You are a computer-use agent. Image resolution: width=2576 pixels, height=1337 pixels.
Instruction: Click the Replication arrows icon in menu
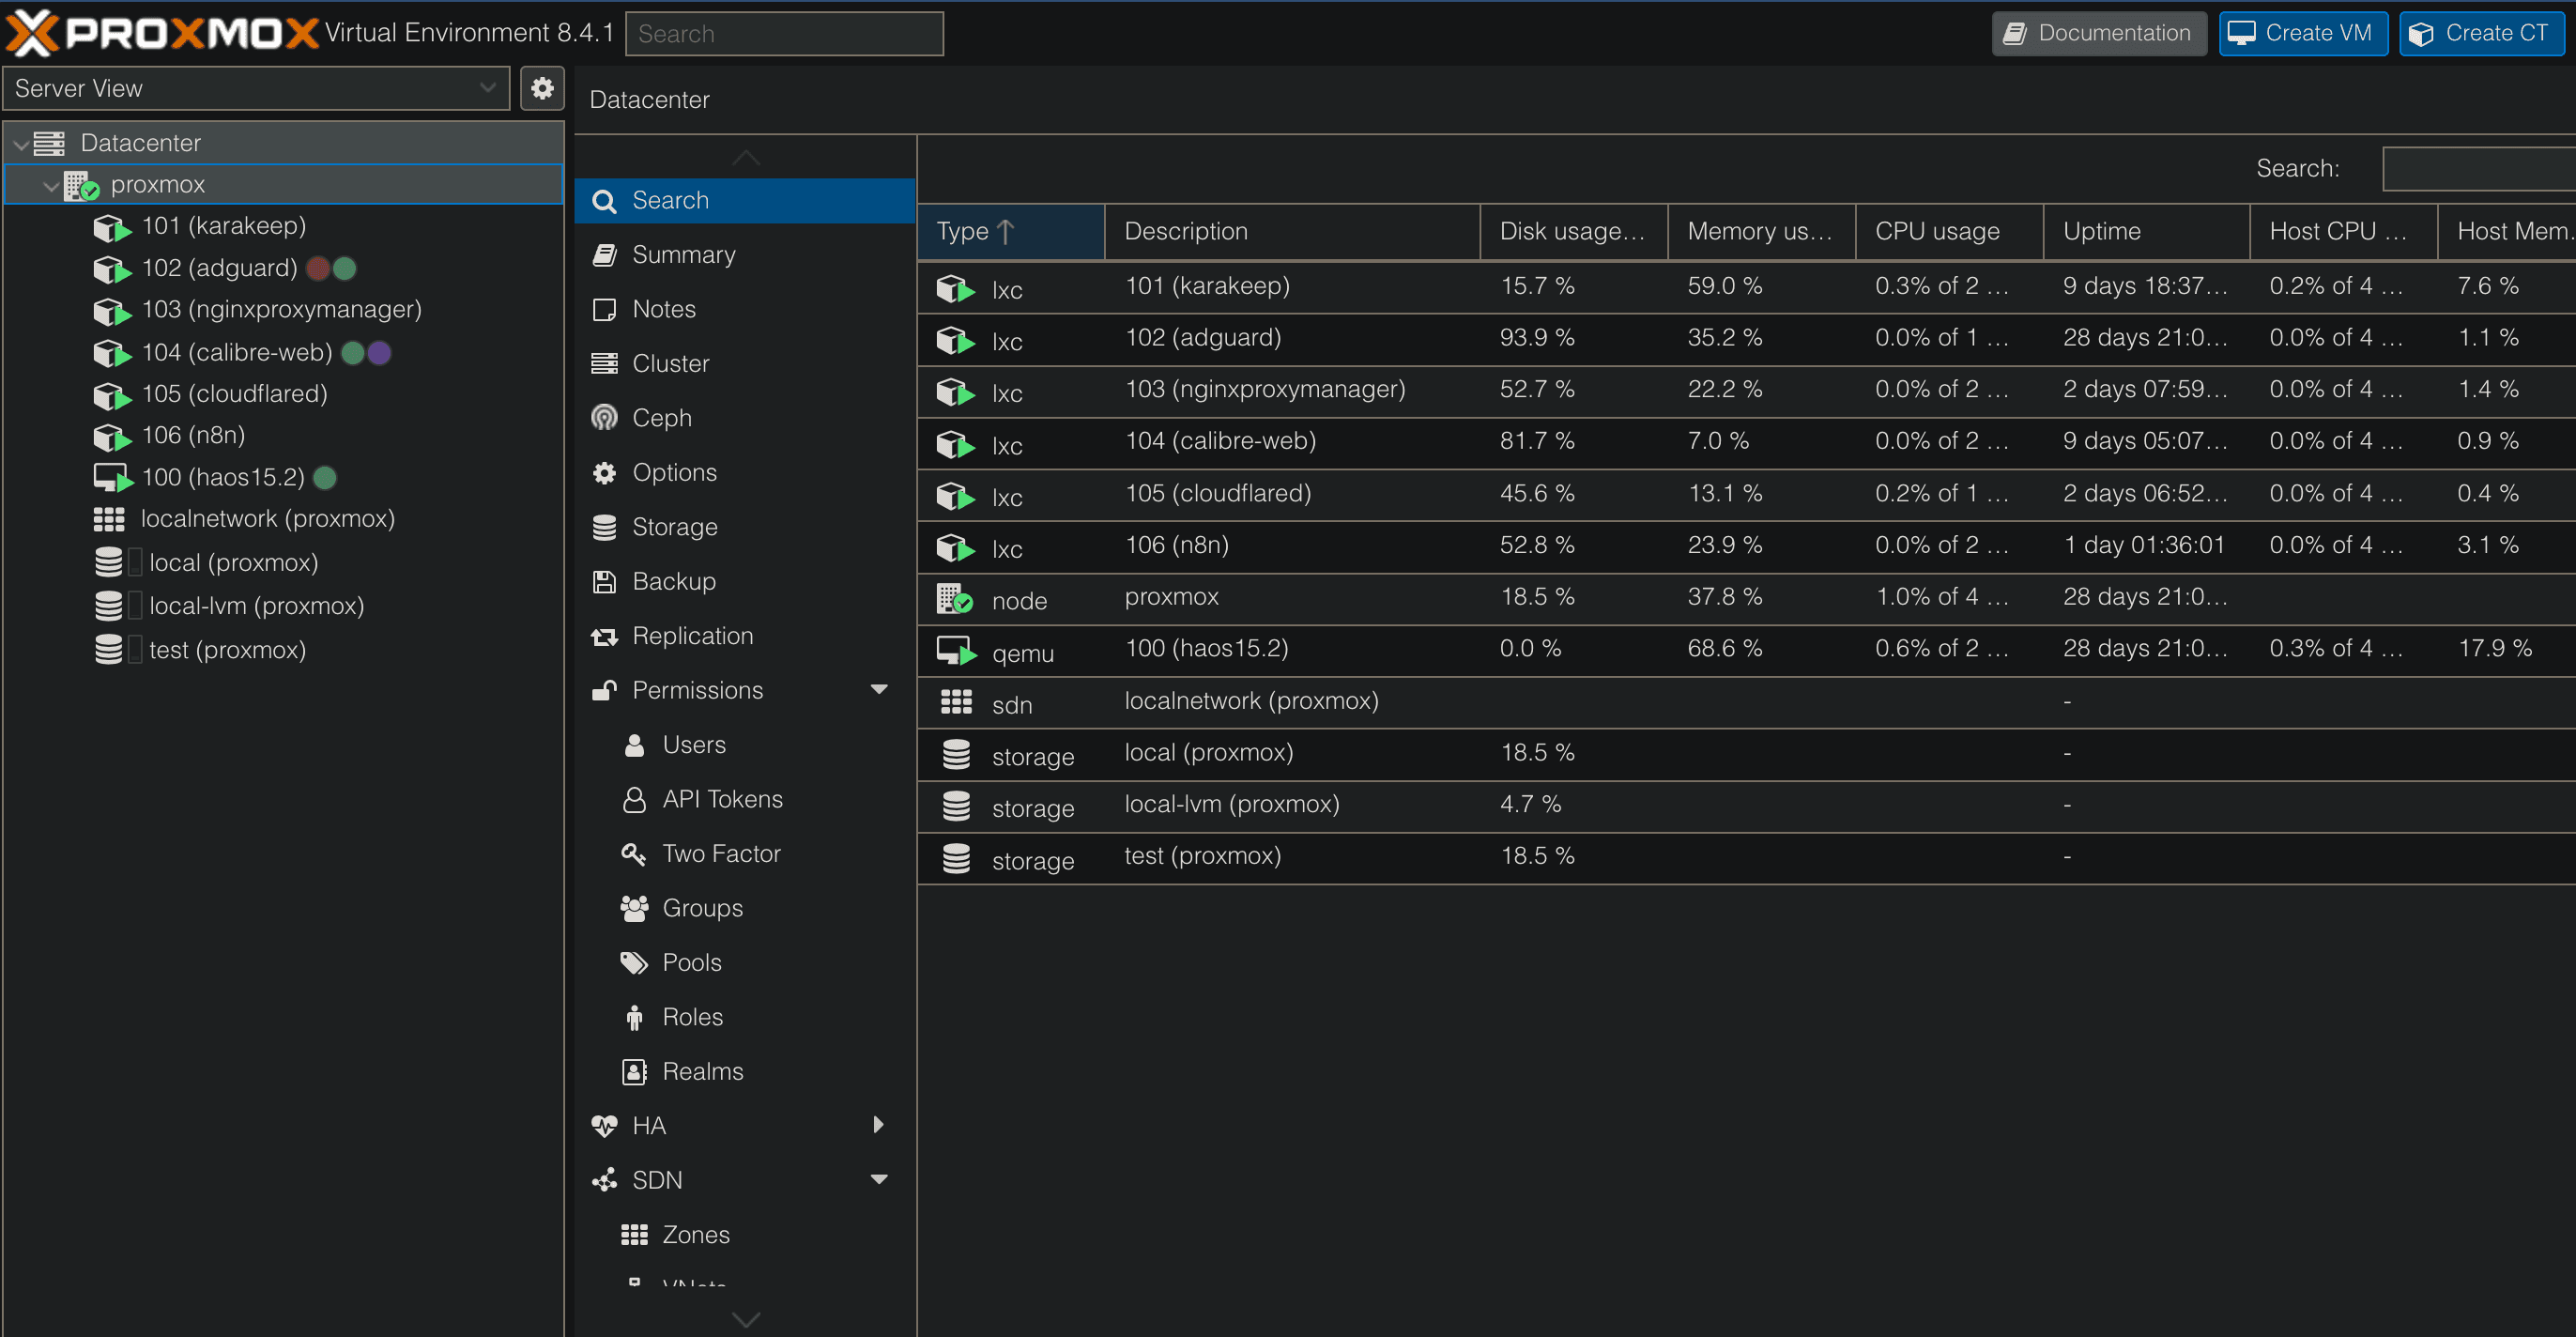click(604, 637)
